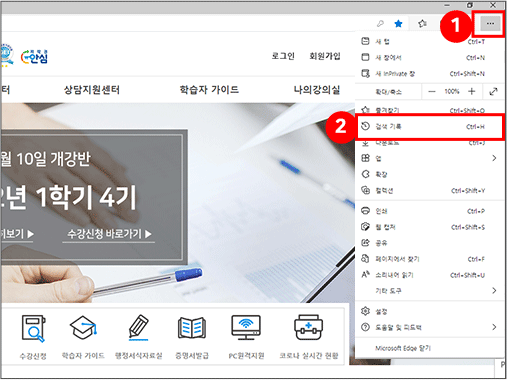Open 컬렉션 (Collections) menu item
The height and width of the screenshot is (380, 507).
[x=430, y=190]
